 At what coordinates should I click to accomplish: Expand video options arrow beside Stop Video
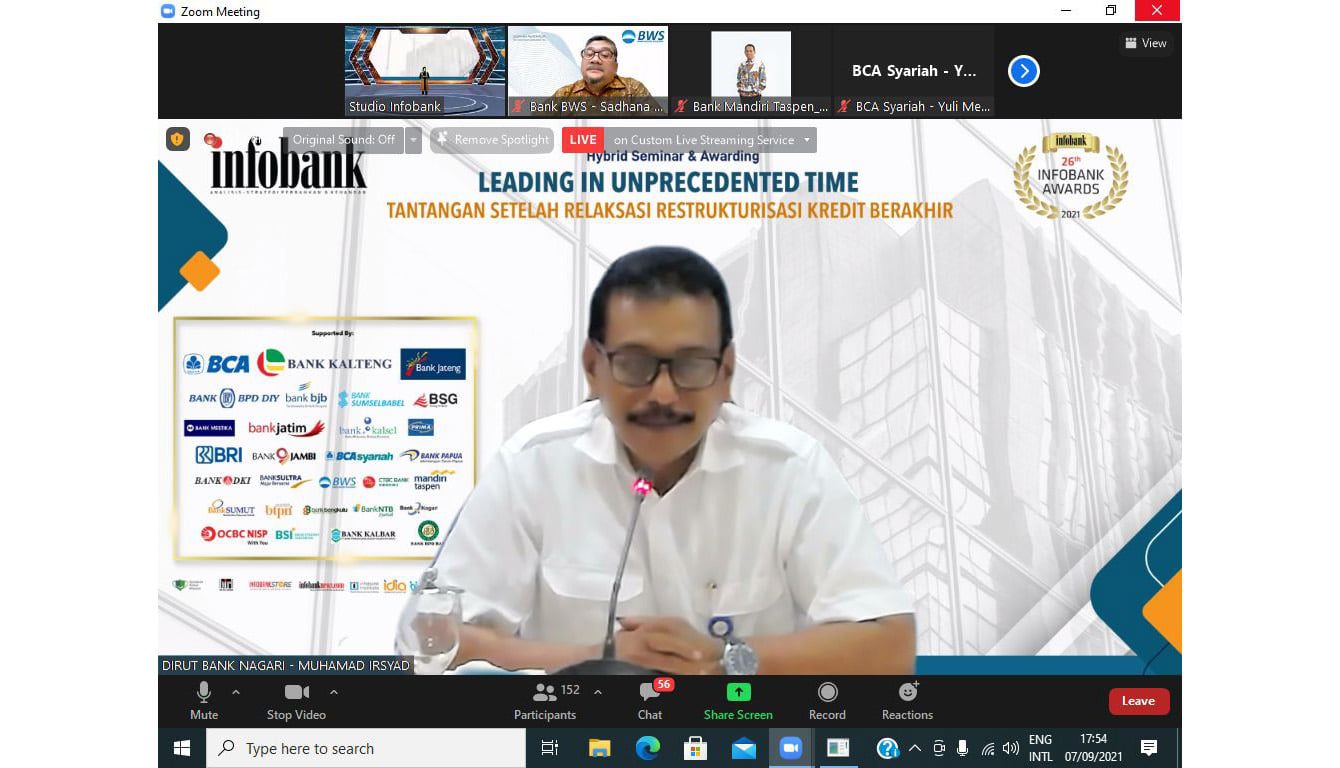334,692
